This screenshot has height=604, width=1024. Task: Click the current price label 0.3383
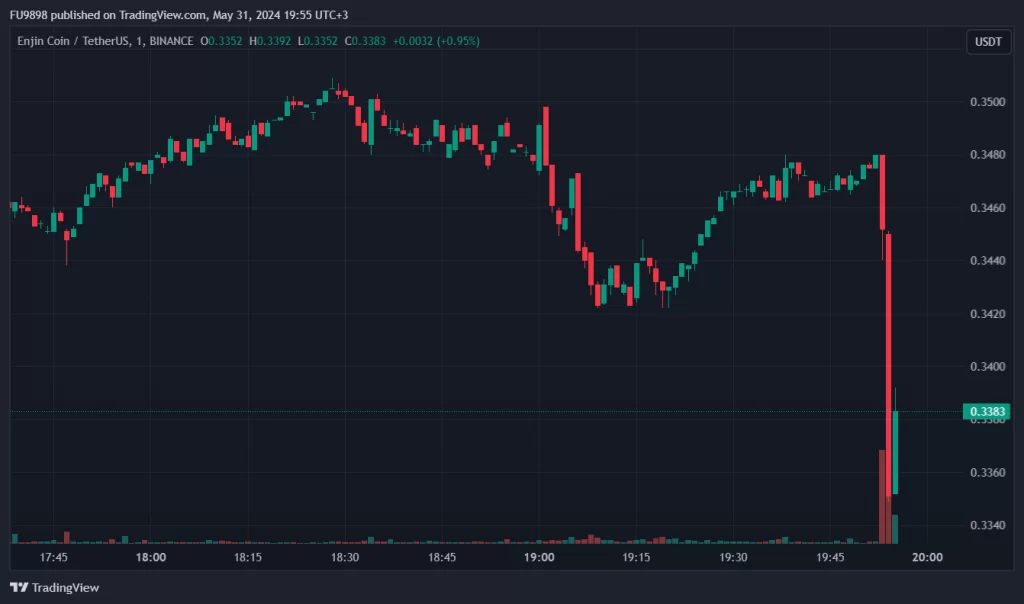pos(985,411)
